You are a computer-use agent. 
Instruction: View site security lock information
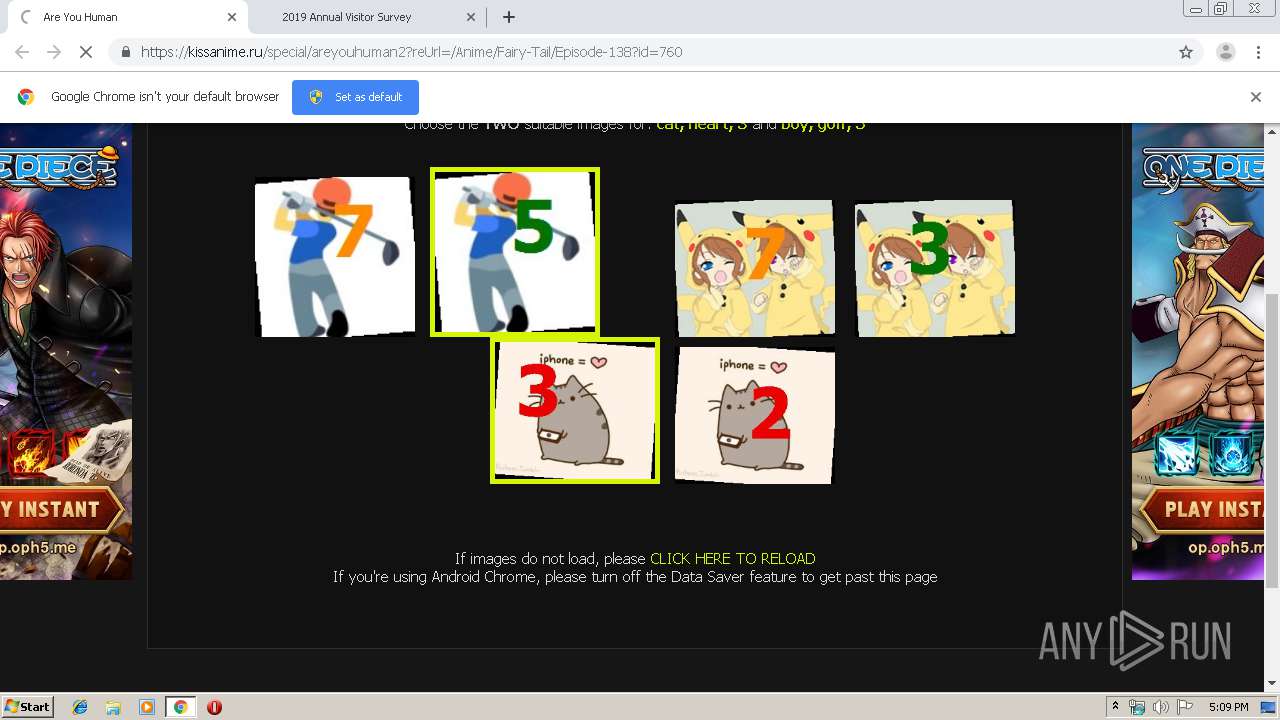coord(126,52)
